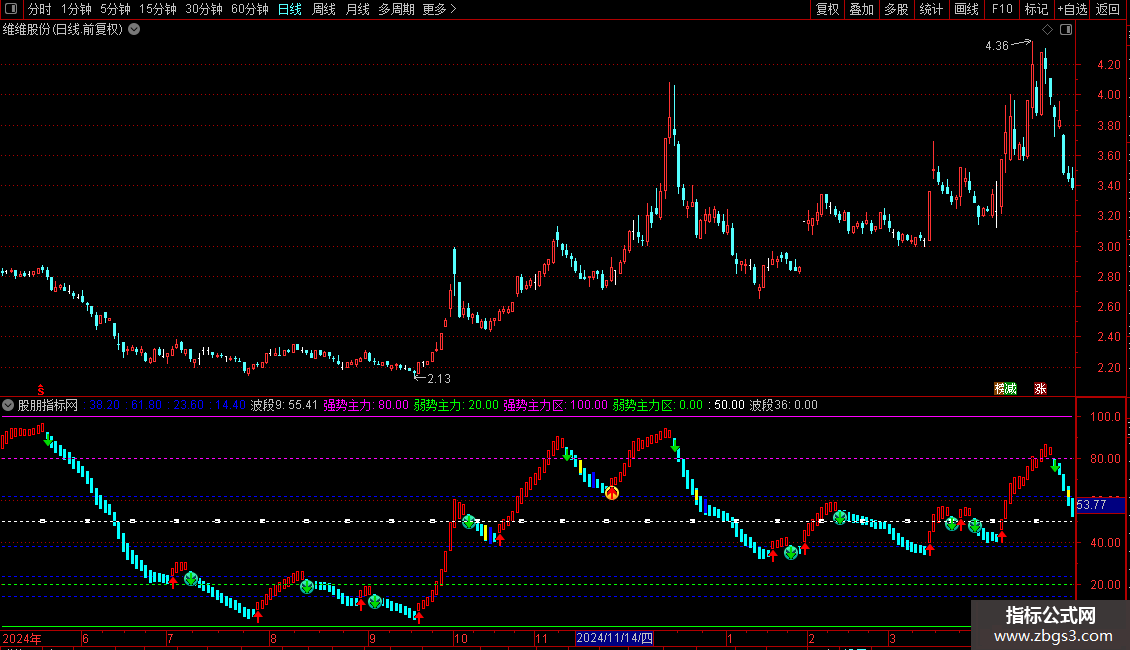Open the 更多 periods expander
1130x650 pixels.
coord(439,9)
